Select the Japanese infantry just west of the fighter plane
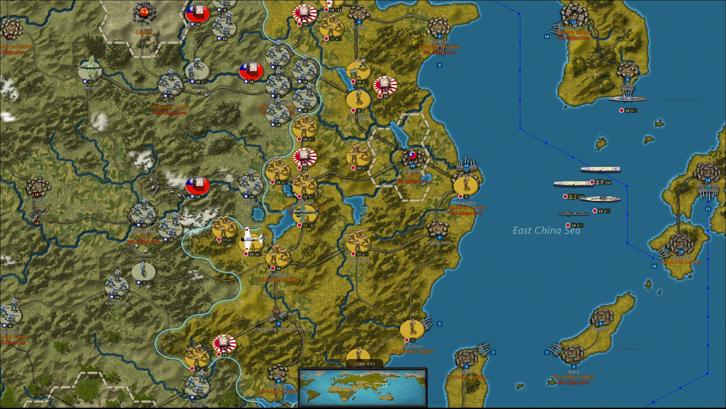 pyautogui.click(x=224, y=229)
